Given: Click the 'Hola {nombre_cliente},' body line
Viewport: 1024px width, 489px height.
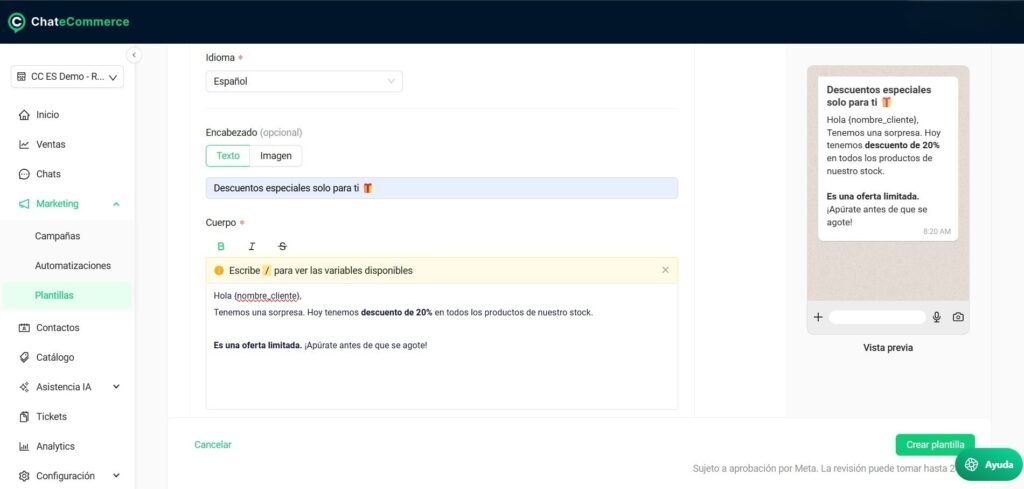Looking at the screenshot, I should click(x=257, y=296).
